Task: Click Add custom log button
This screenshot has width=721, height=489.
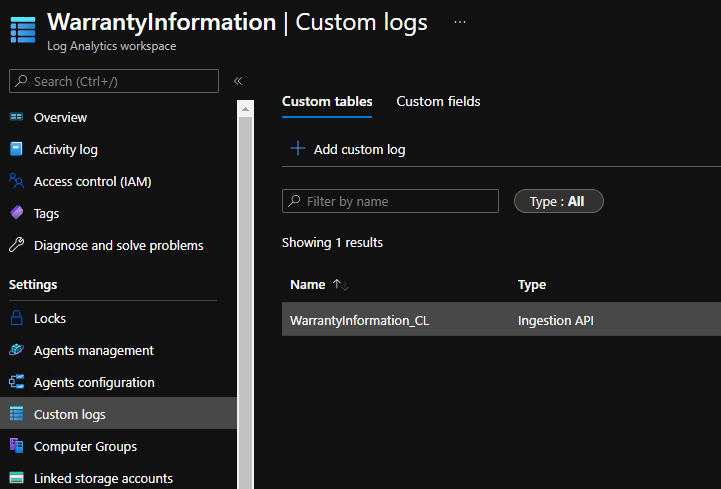Action: click(x=348, y=149)
